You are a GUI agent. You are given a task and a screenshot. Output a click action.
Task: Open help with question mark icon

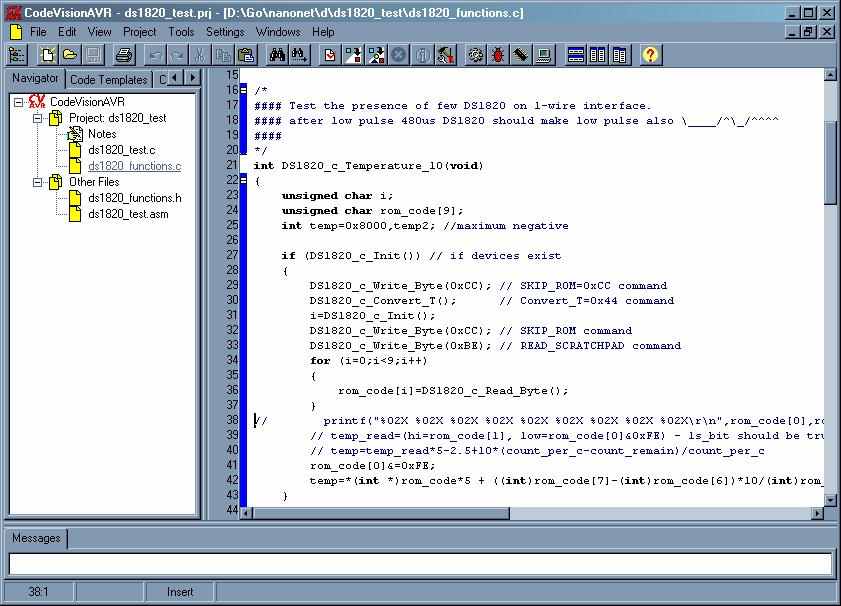[650, 55]
